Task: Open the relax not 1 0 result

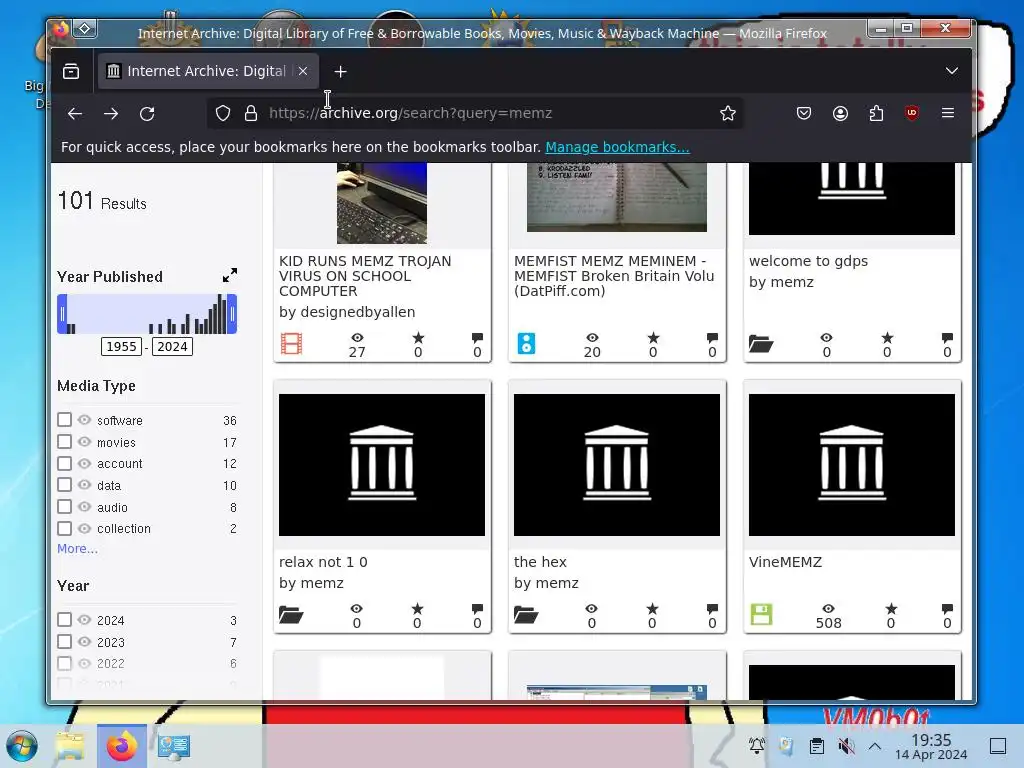Action: point(323,562)
